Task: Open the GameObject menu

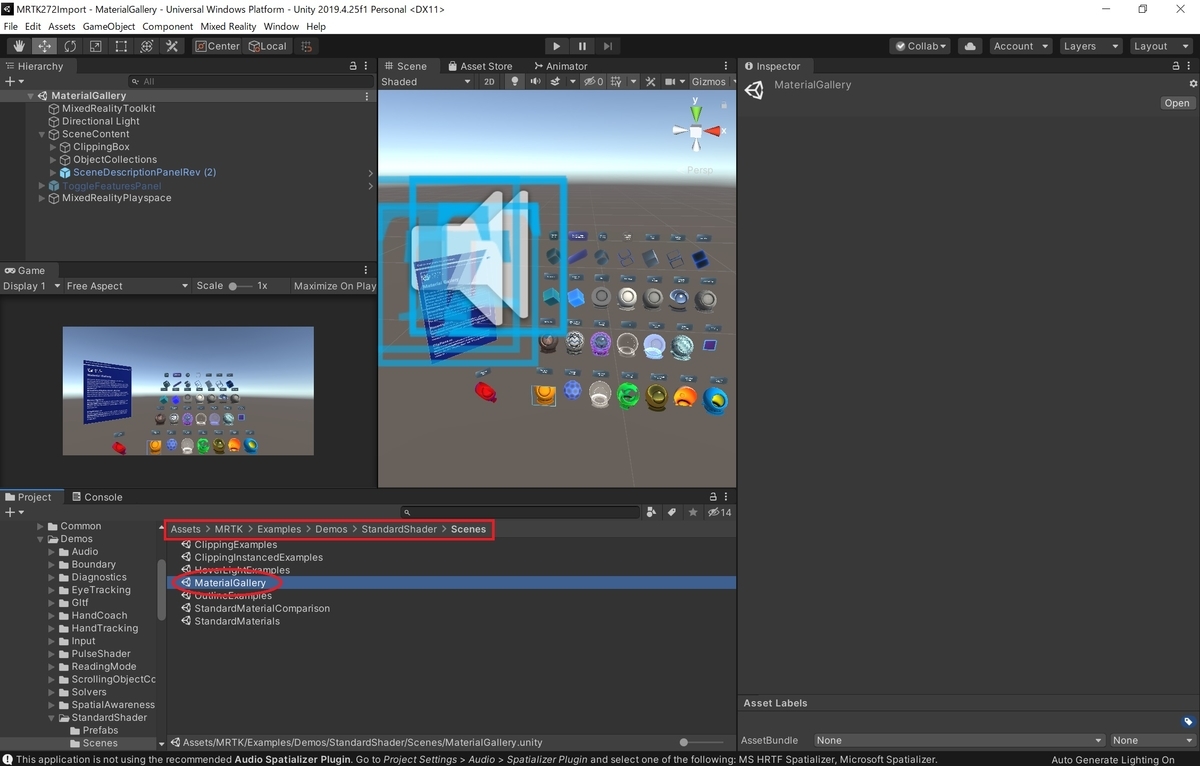Action: click(x=108, y=26)
